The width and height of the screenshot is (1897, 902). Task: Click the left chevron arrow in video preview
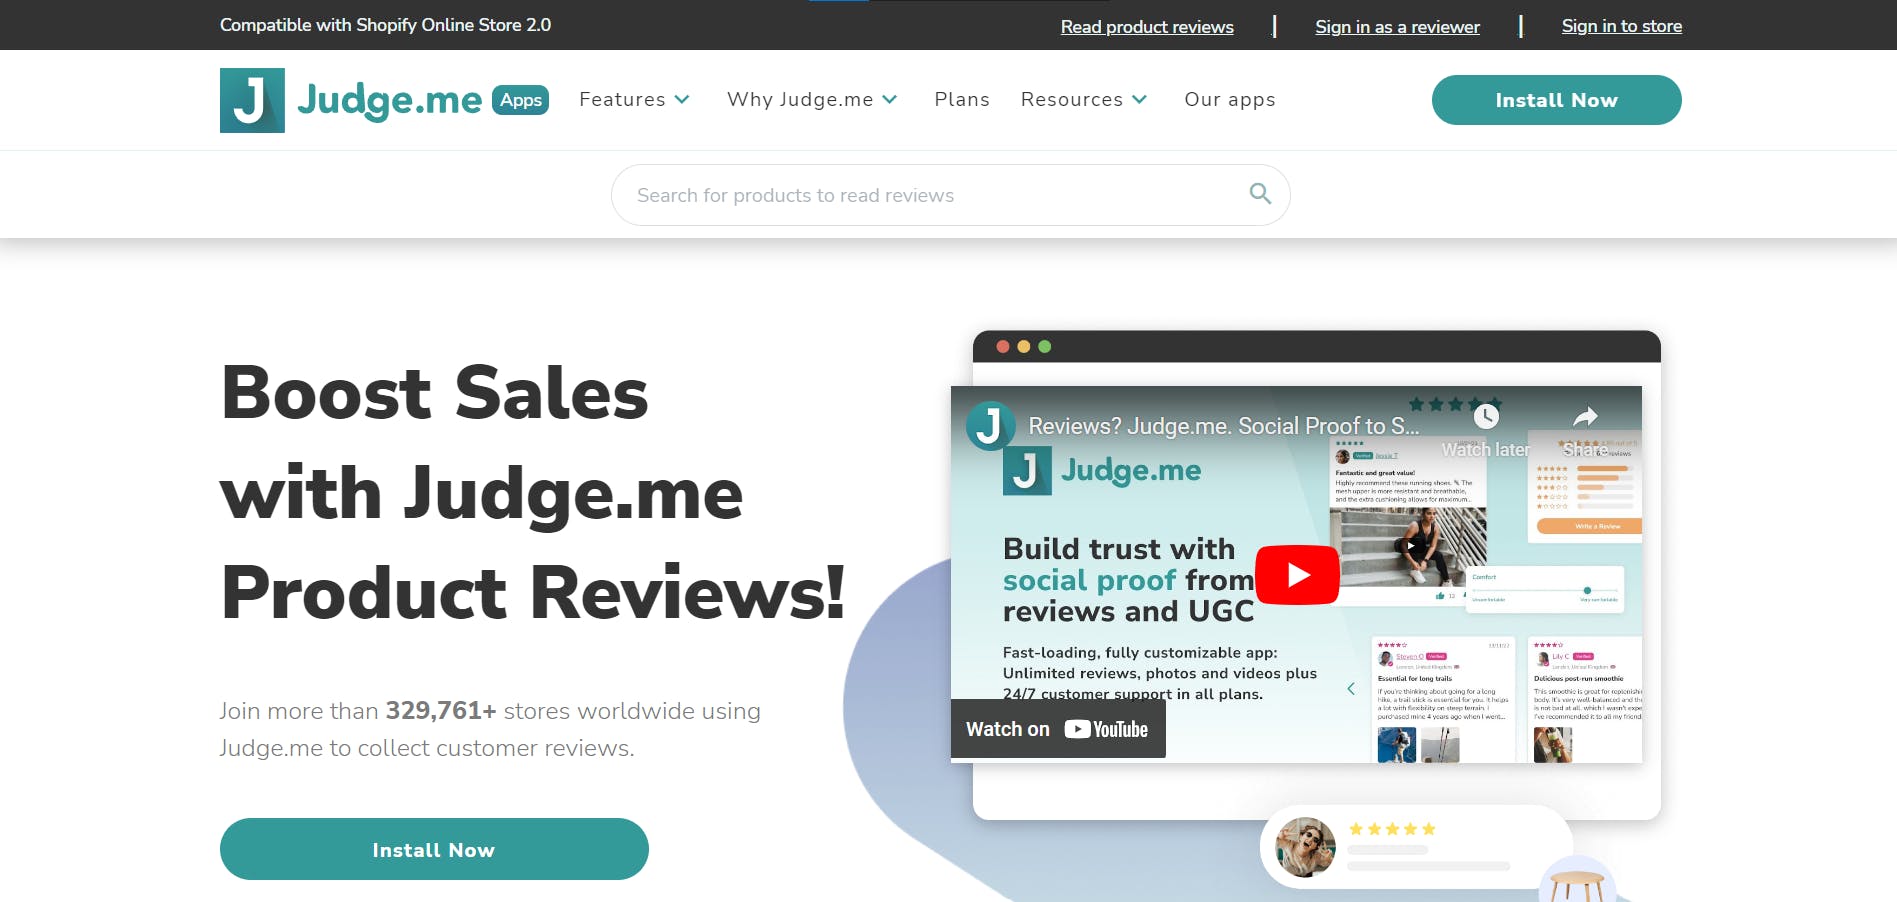click(1351, 689)
